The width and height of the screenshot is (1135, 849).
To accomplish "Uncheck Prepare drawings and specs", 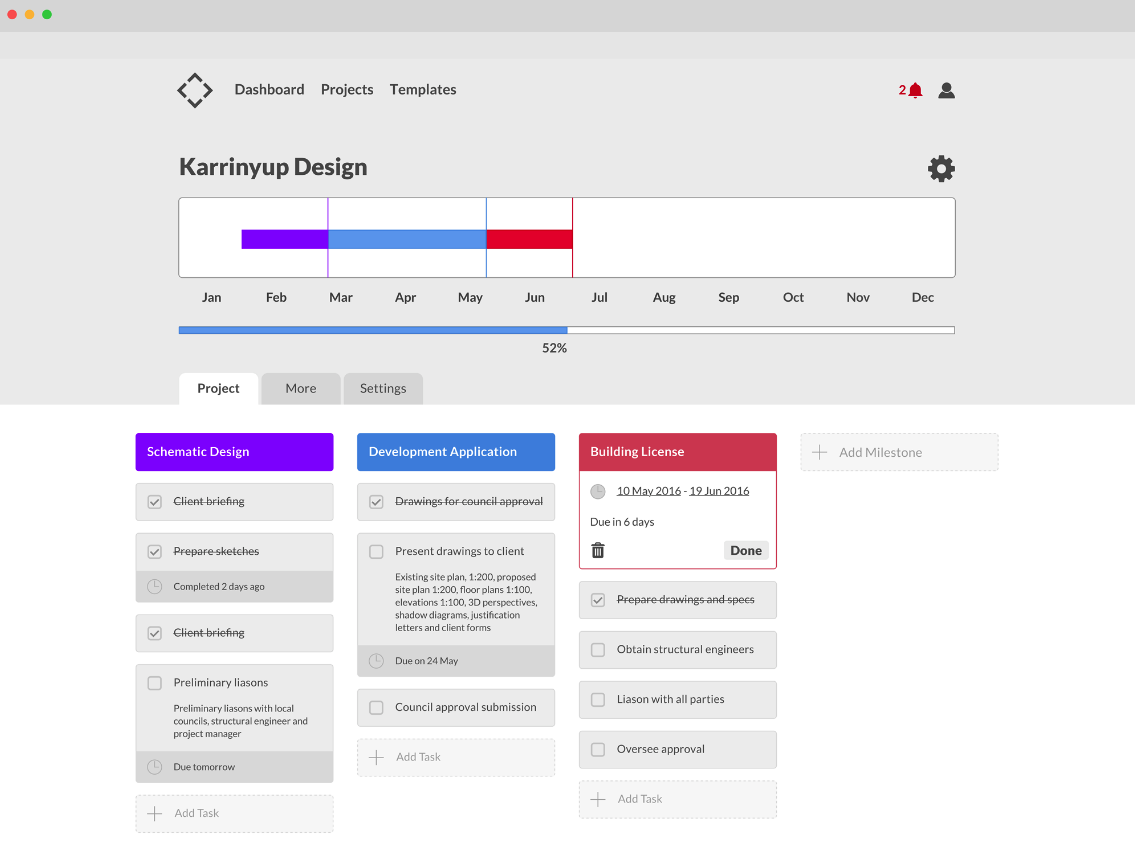I will coord(598,600).
